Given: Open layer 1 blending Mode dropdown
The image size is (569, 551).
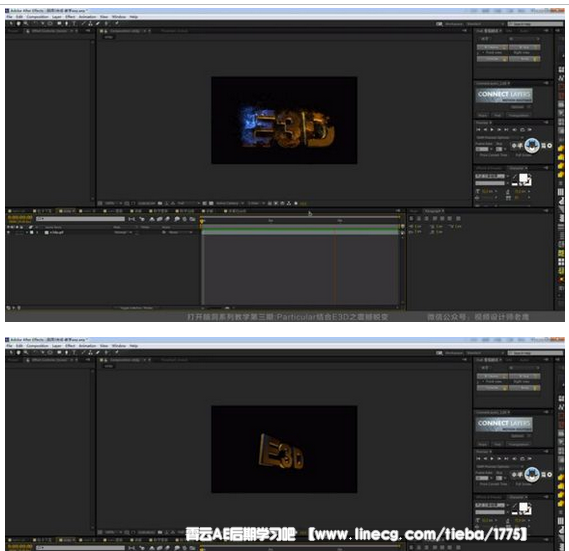Looking at the screenshot, I should 123,232.
